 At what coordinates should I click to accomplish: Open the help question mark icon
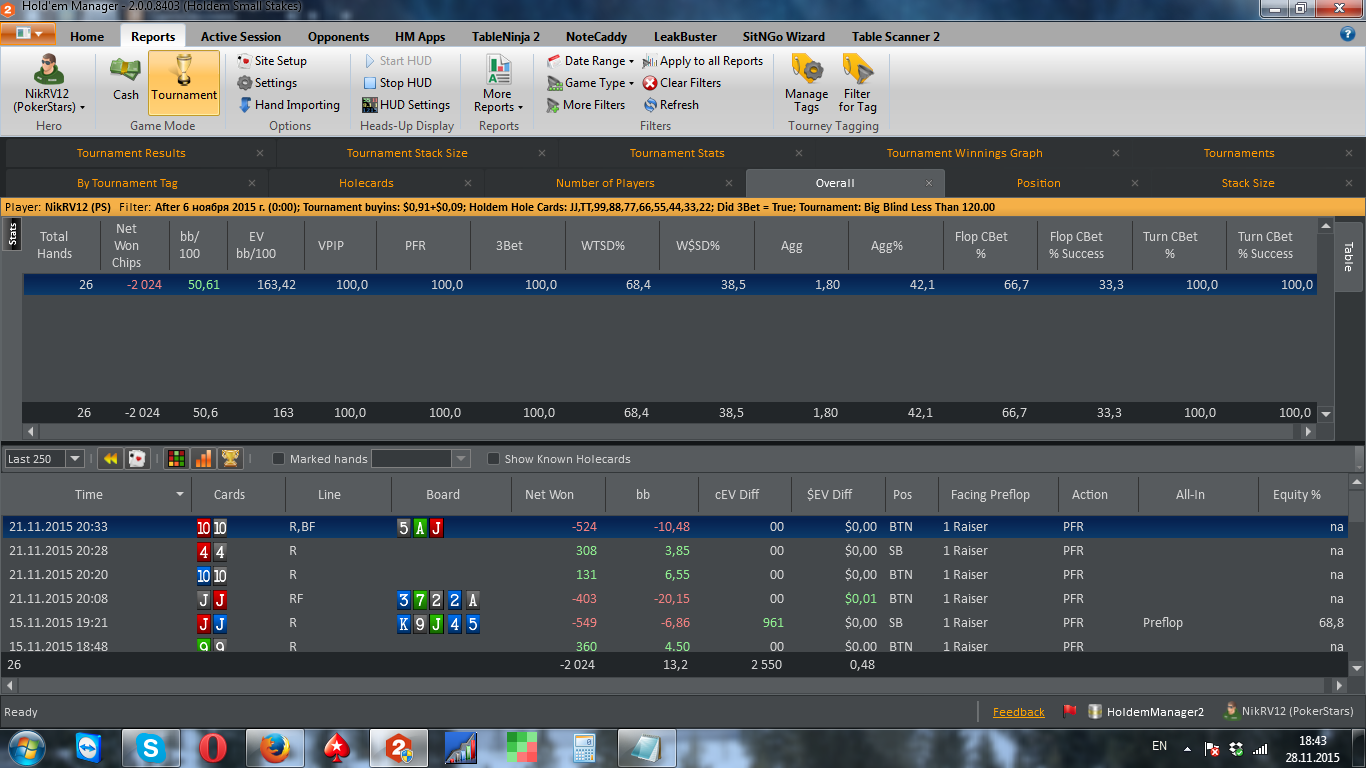[1347, 34]
